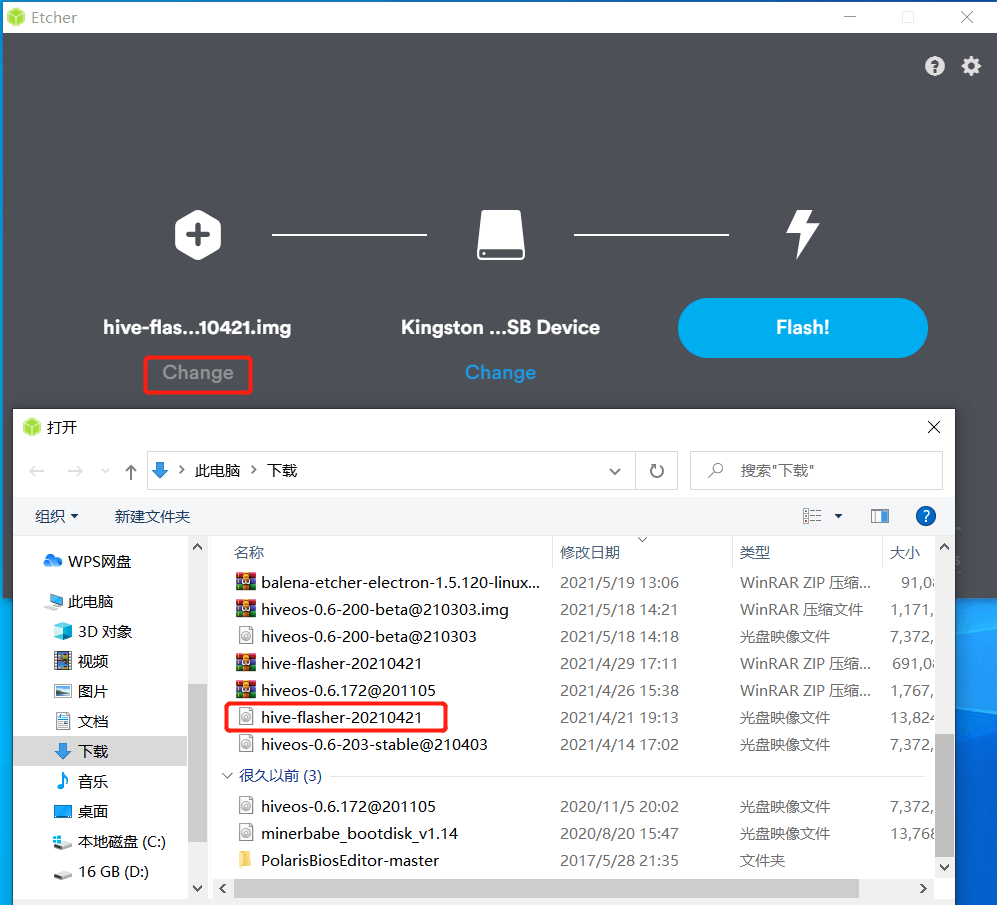997x905 pixels.
Task: Click the plus hexagon image select icon
Action: click(x=198, y=236)
